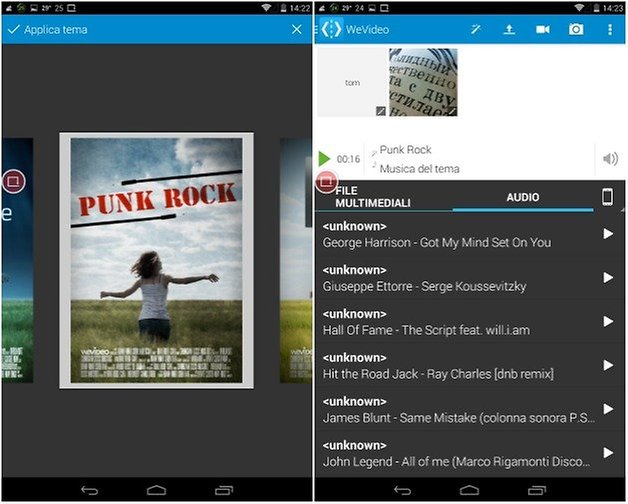Preview the George Harrison track
The height and width of the screenshot is (504, 628).
(x=608, y=234)
